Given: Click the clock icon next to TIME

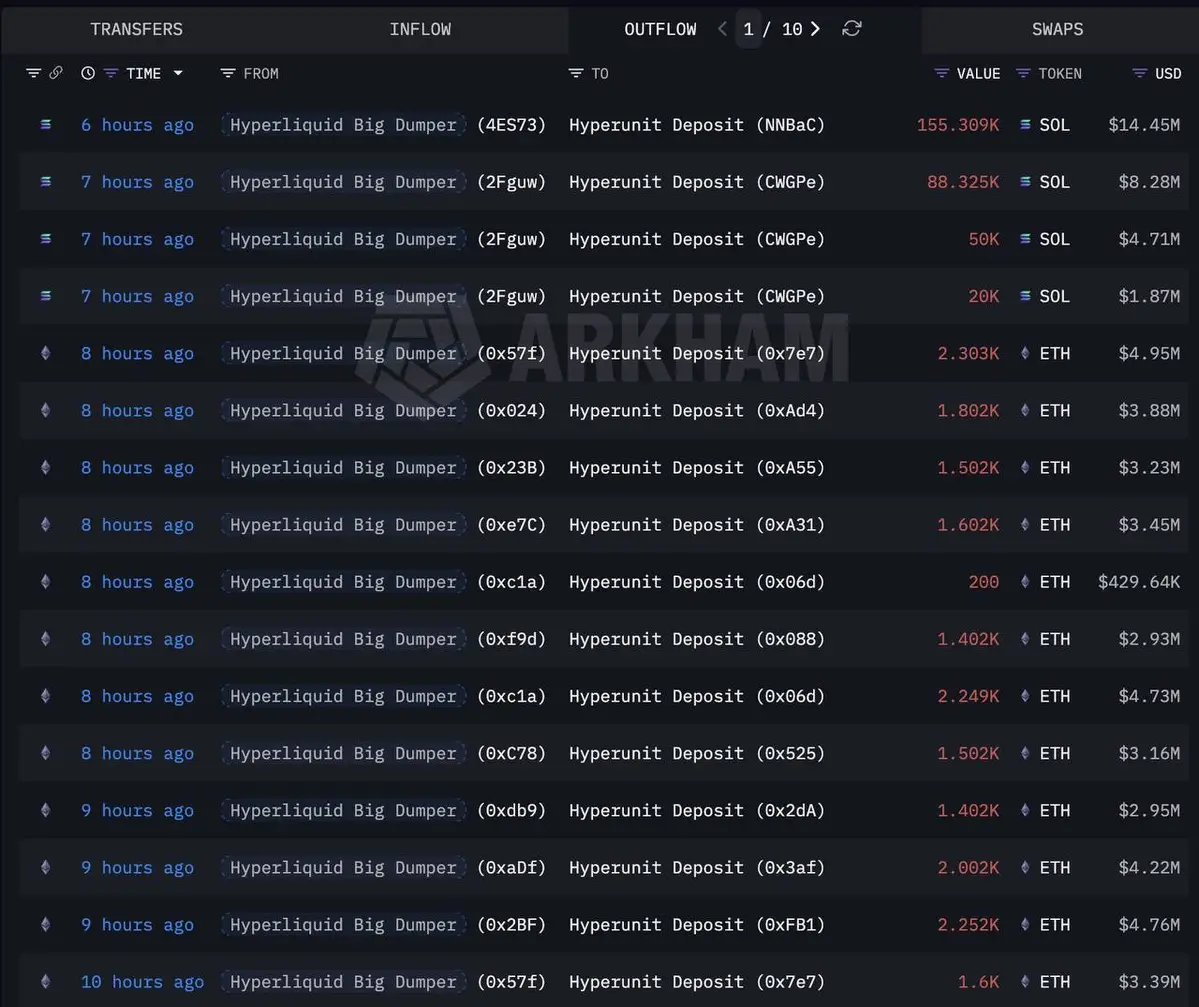Looking at the screenshot, I should pyautogui.click(x=88, y=73).
